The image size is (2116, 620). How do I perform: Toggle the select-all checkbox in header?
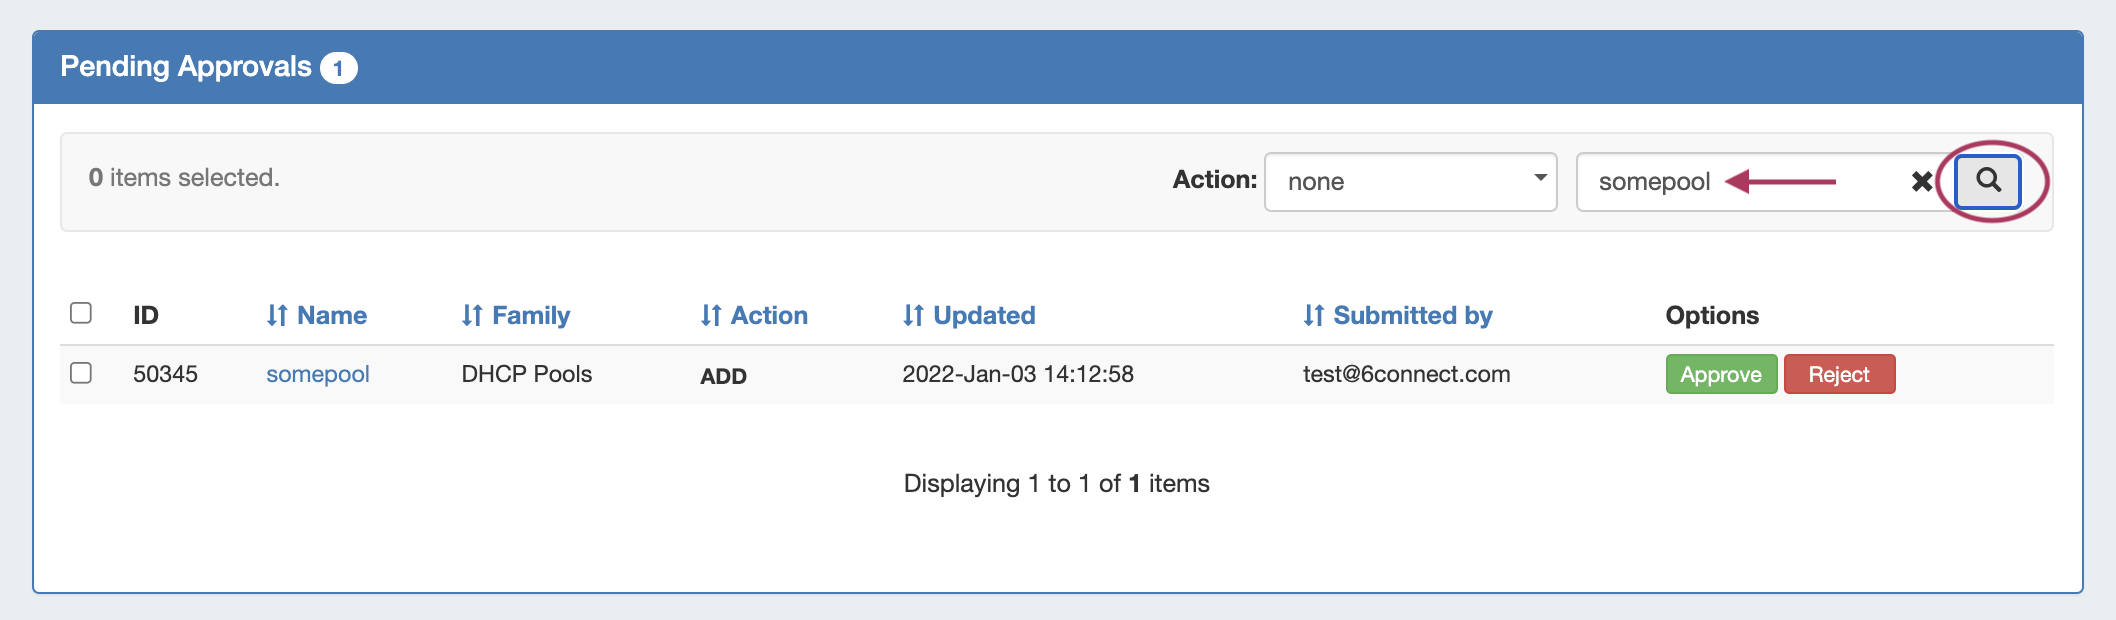click(81, 313)
